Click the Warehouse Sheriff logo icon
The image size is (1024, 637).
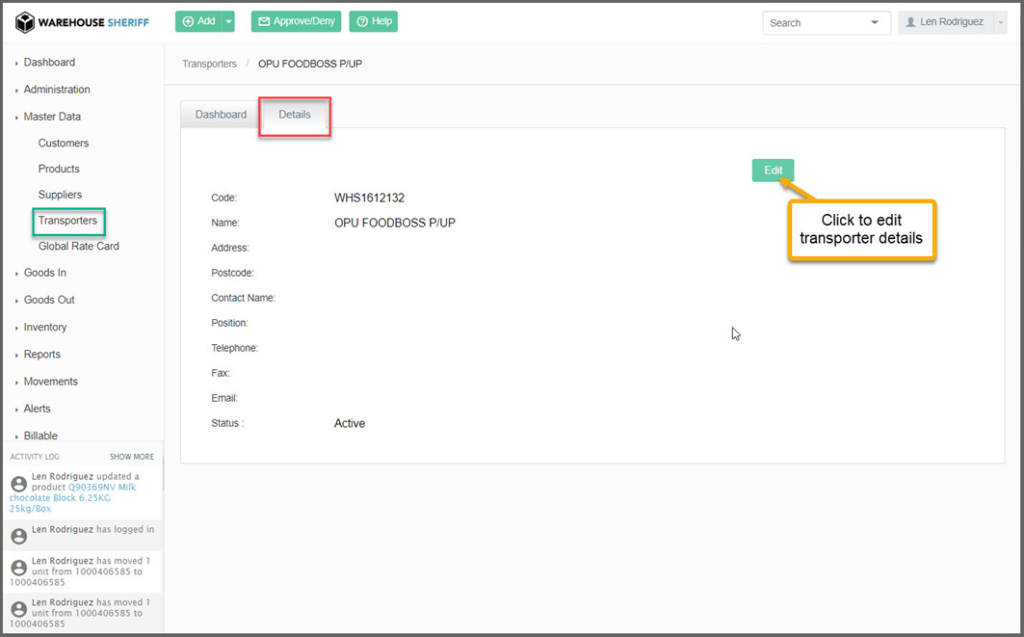coord(25,22)
